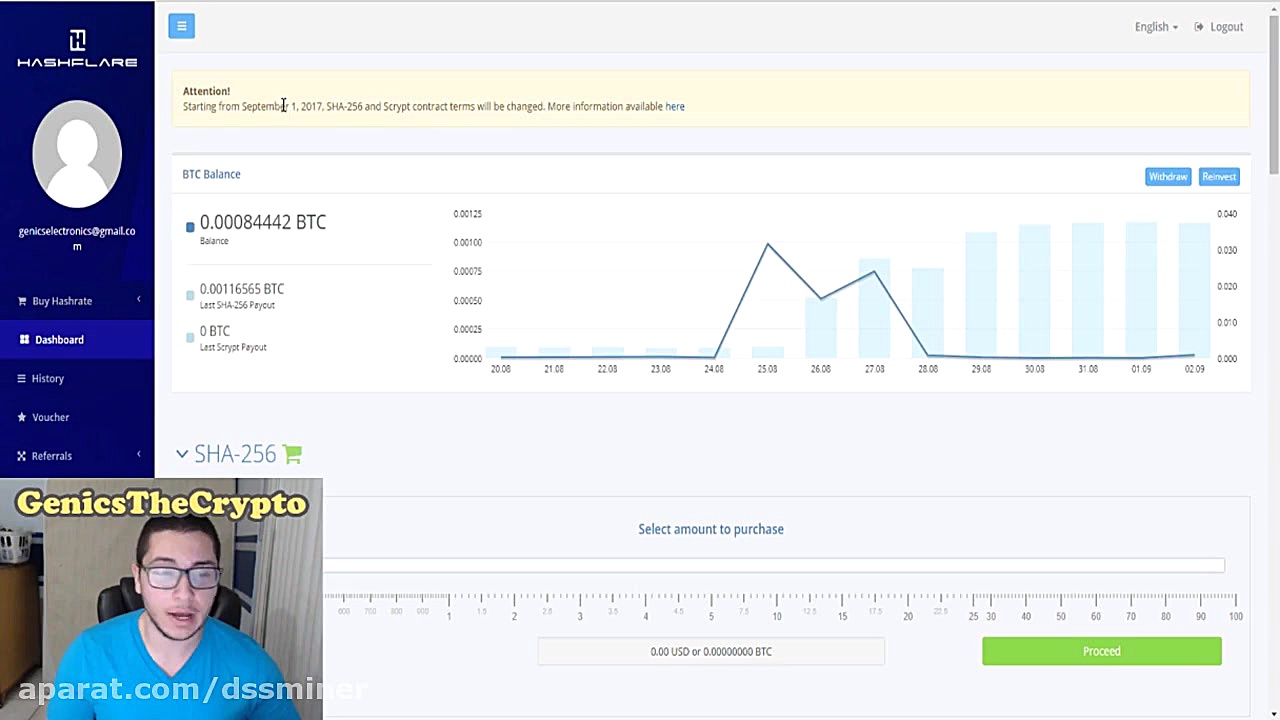The width and height of the screenshot is (1280, 720).
Task: Click the green Proceed button
Action: [x=1102, y=651]
